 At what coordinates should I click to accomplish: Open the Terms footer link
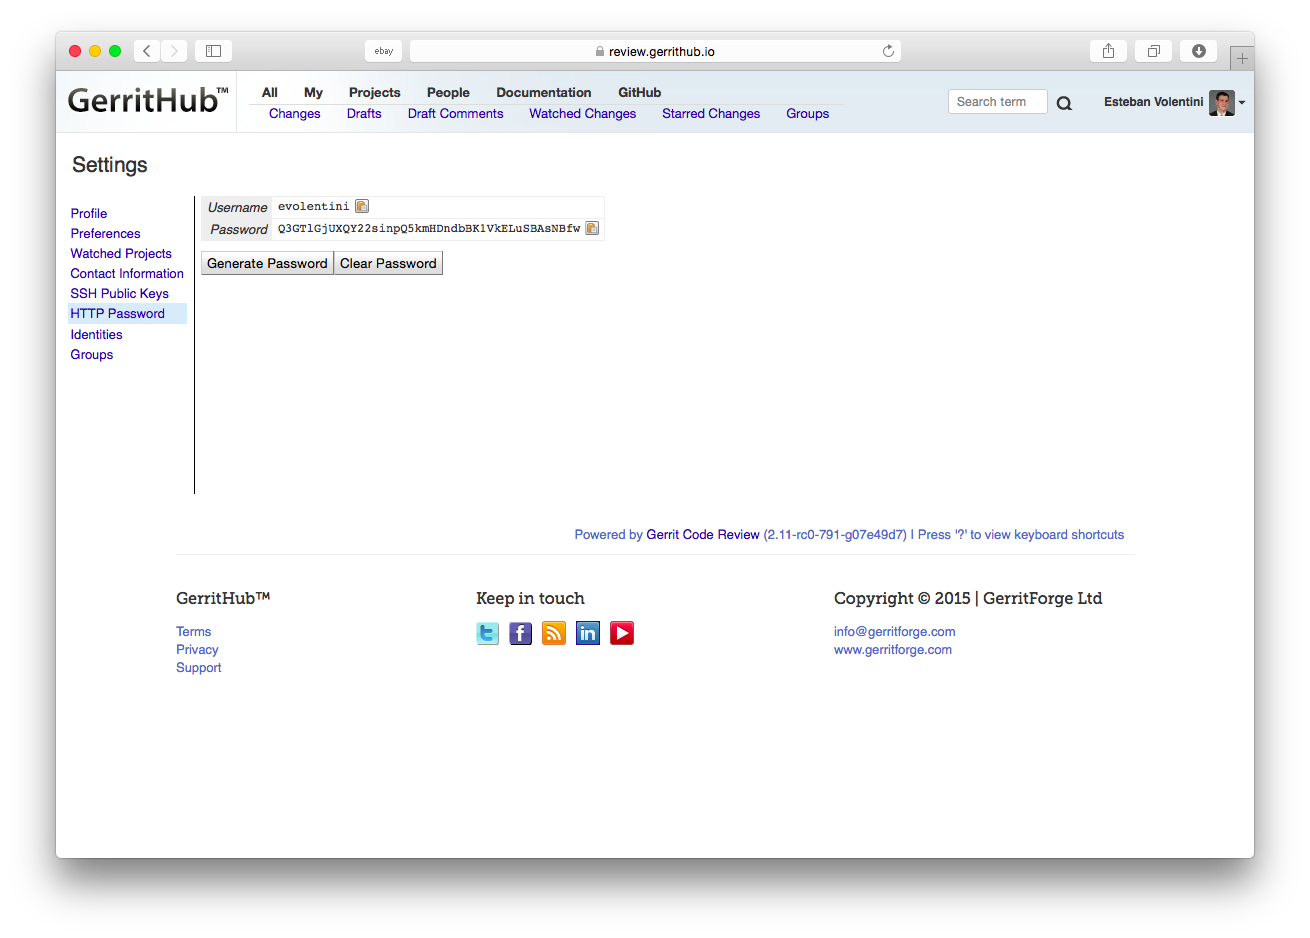(x=194, y=631)
